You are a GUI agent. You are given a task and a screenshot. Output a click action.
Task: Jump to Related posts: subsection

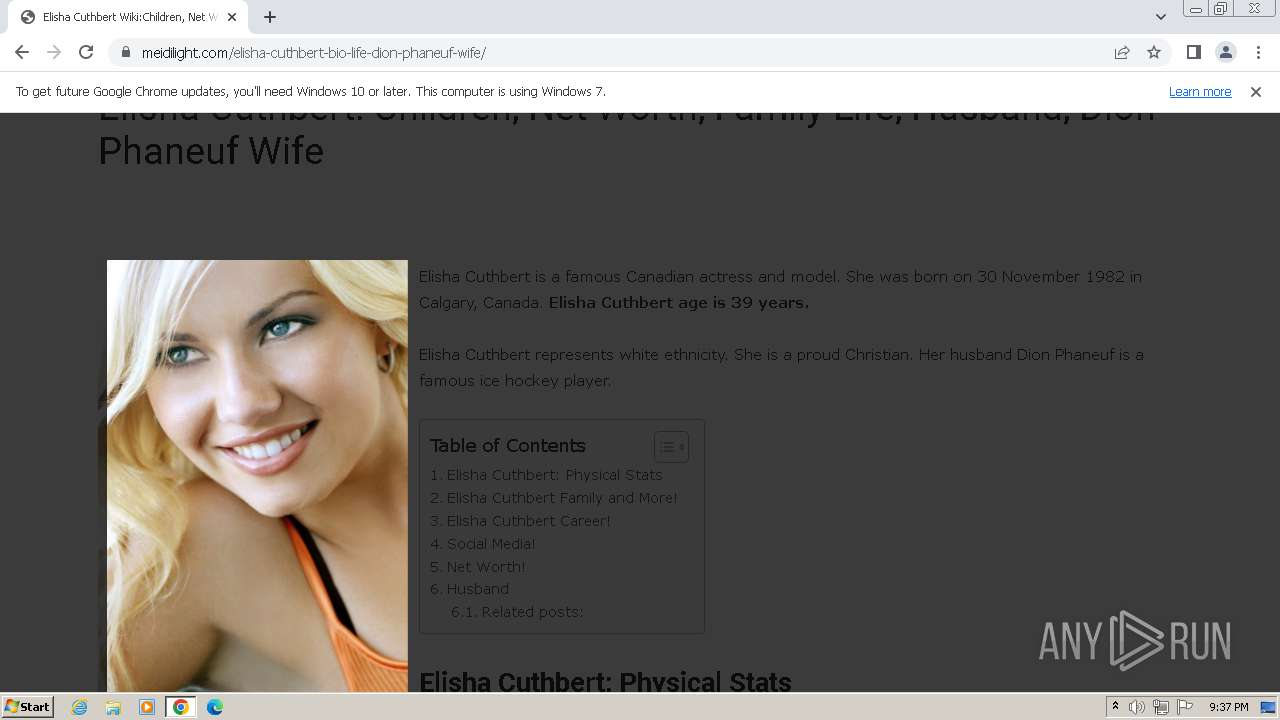(532, 612)
